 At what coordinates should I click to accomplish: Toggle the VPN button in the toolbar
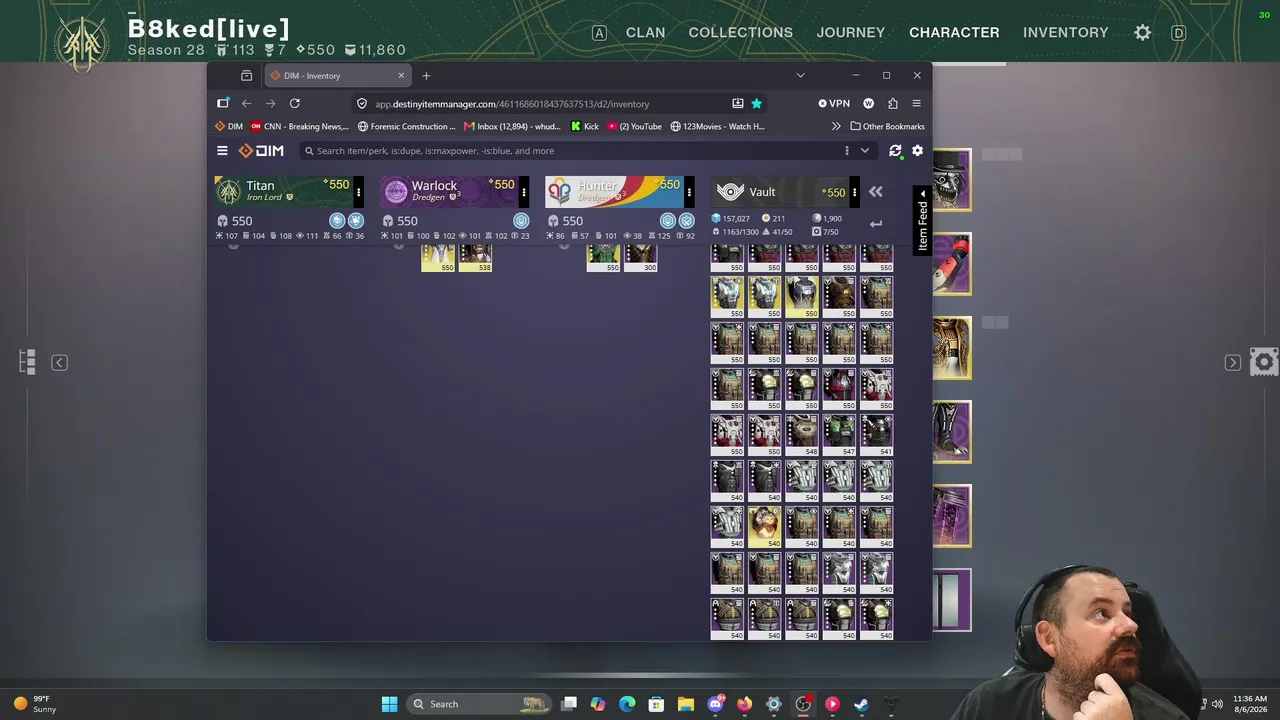(834, 103)
